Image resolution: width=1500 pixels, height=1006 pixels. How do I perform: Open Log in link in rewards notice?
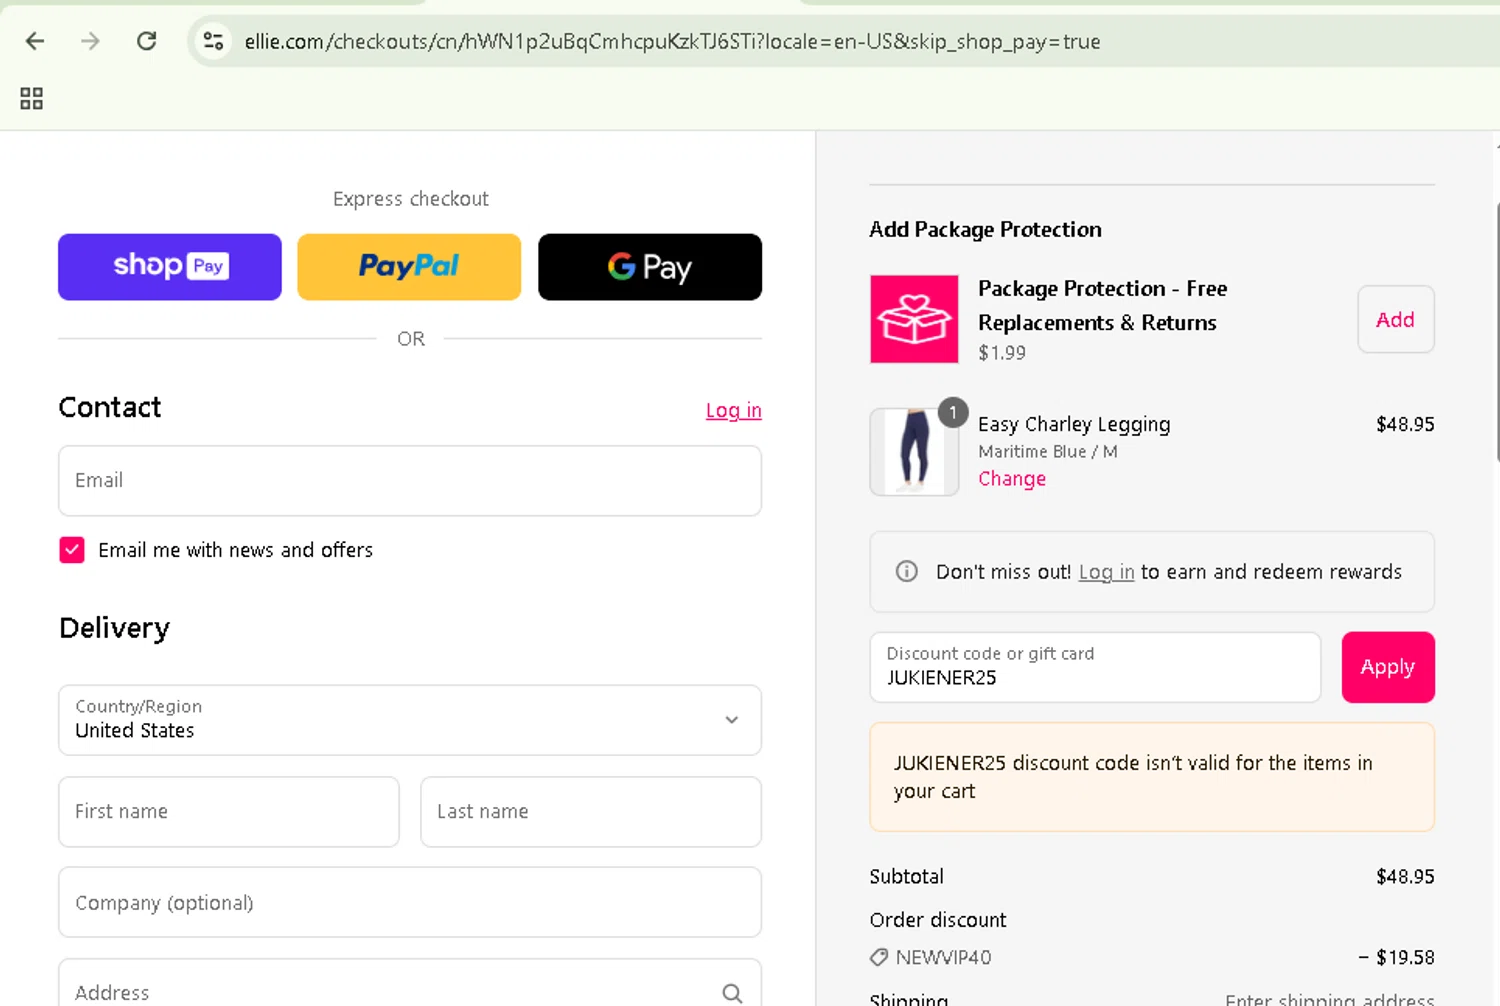[x=1106, y=572]
